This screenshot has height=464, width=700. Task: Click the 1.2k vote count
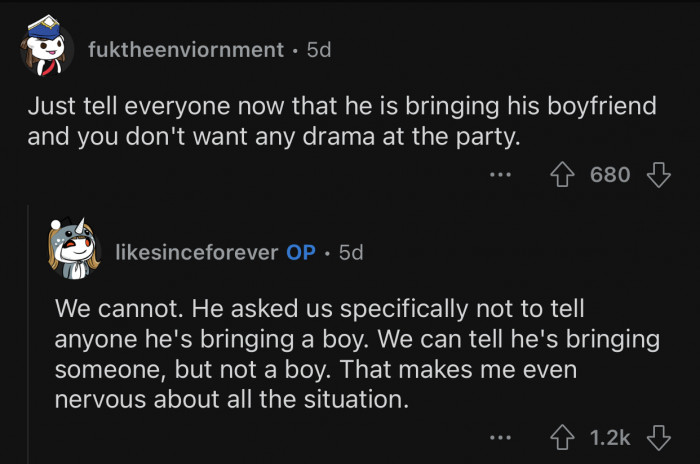612,437
